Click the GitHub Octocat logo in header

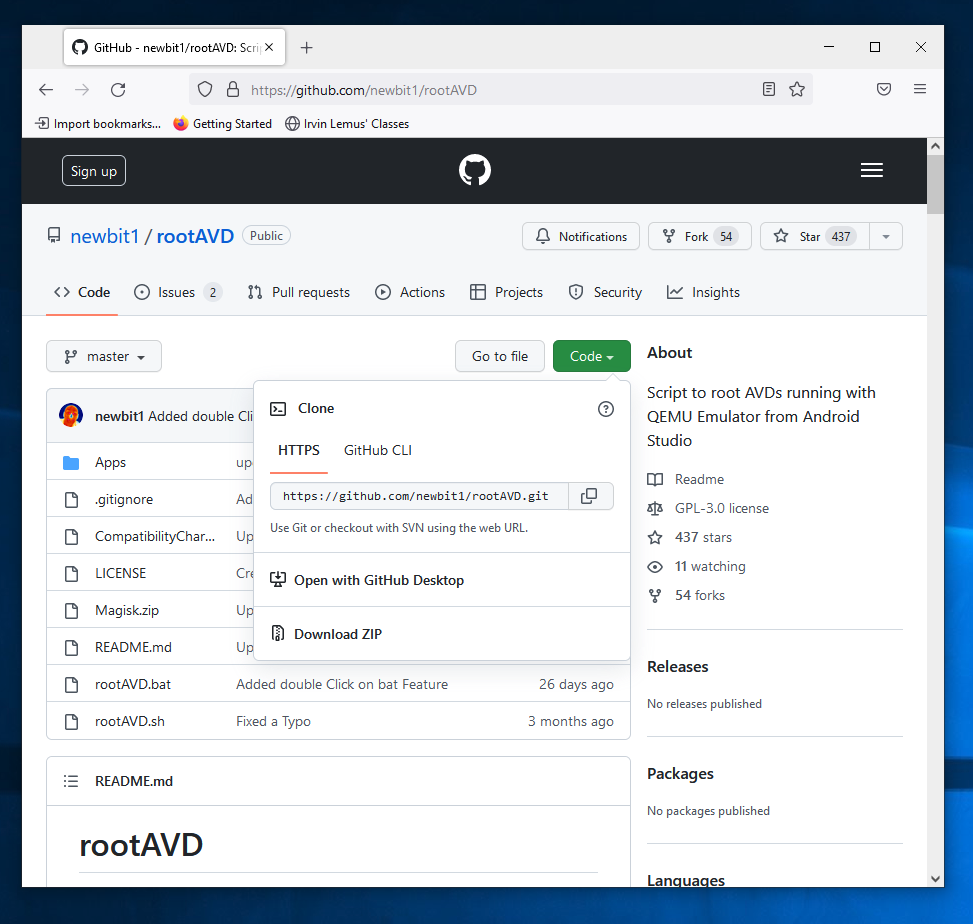[x=475, y=170]
